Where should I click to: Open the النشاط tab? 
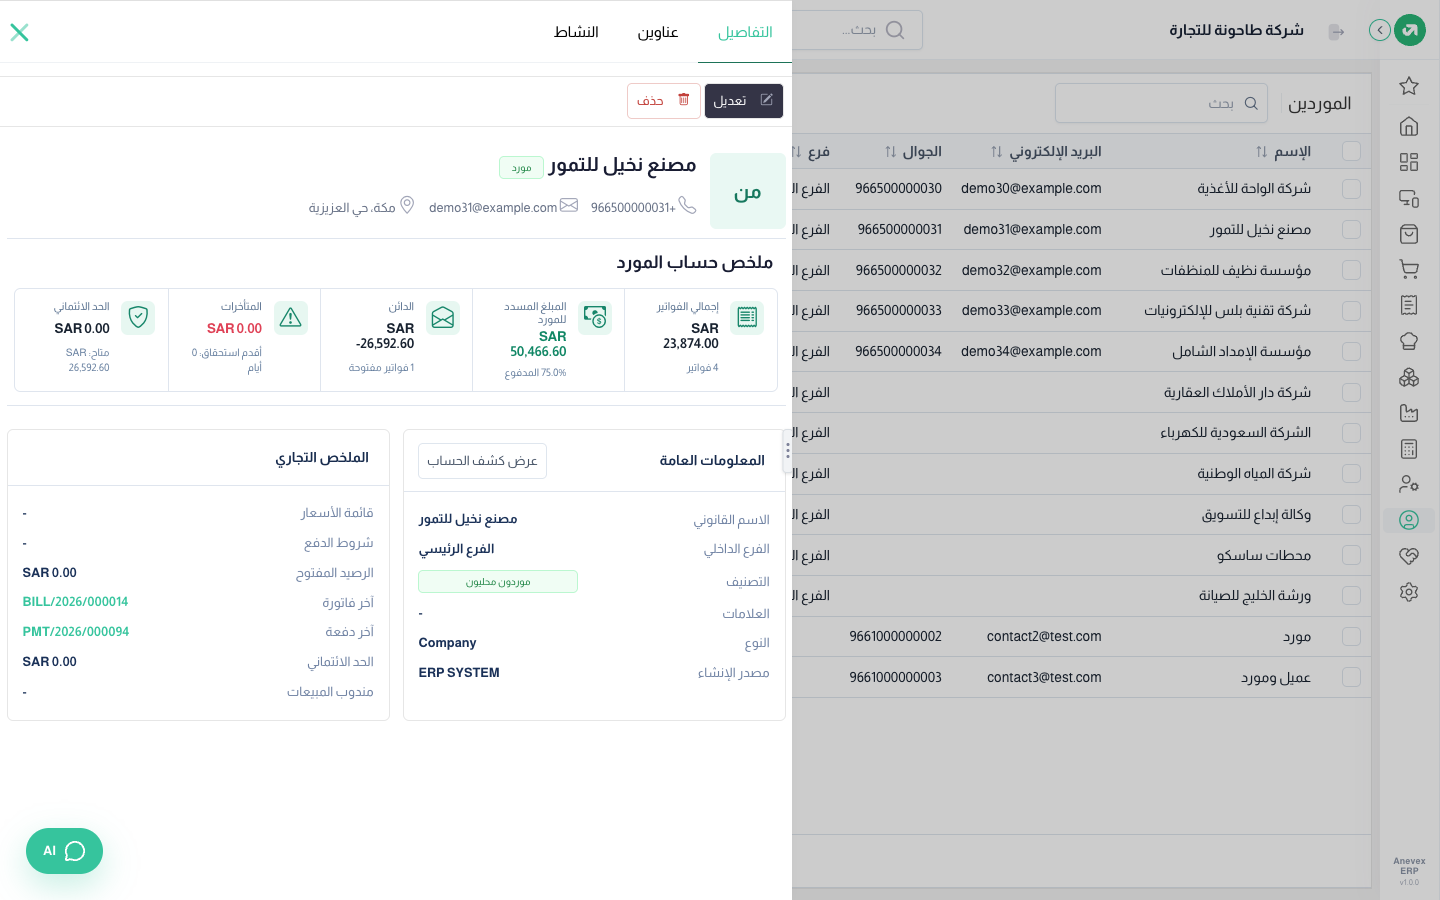tap(576, 32)
